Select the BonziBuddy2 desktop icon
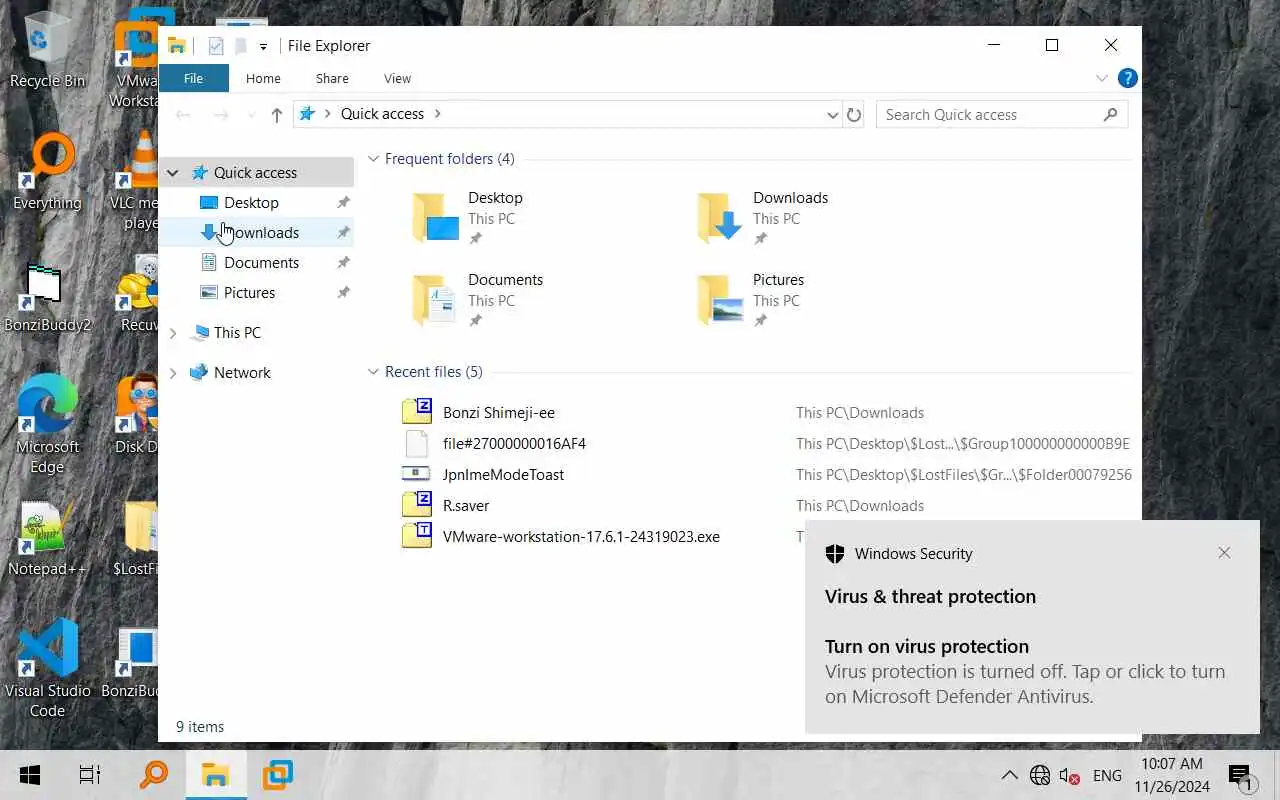The height and width of the screenshot is (800, 1280). (47, 298)
